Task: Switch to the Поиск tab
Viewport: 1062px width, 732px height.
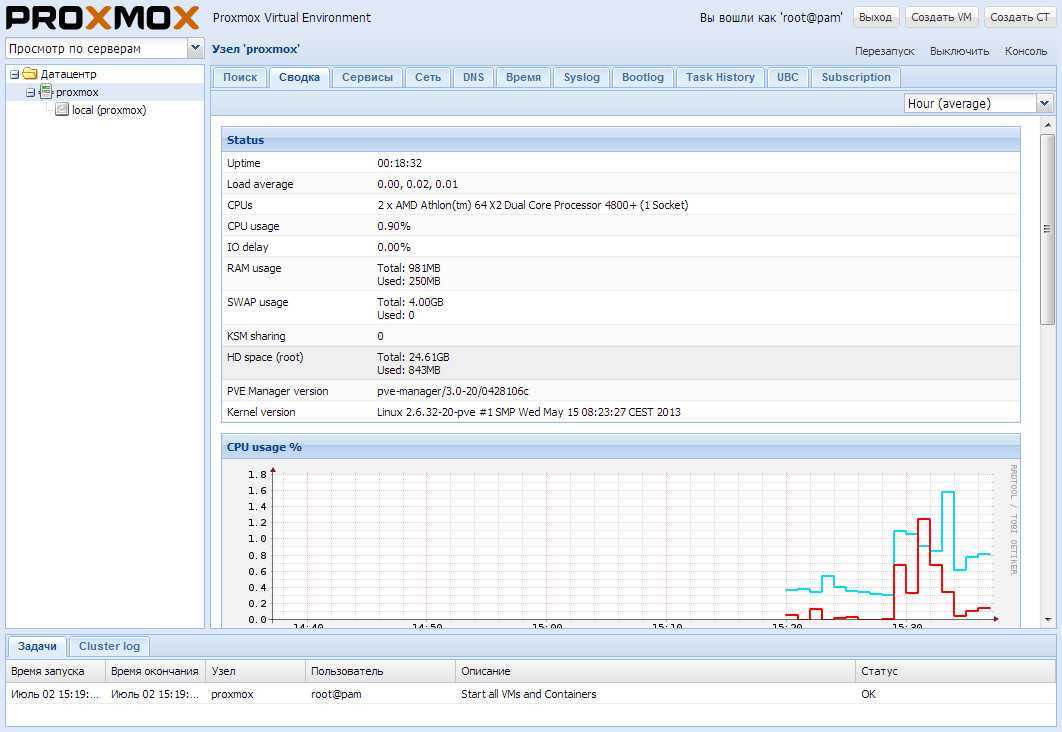Action: tap(240, 77)
